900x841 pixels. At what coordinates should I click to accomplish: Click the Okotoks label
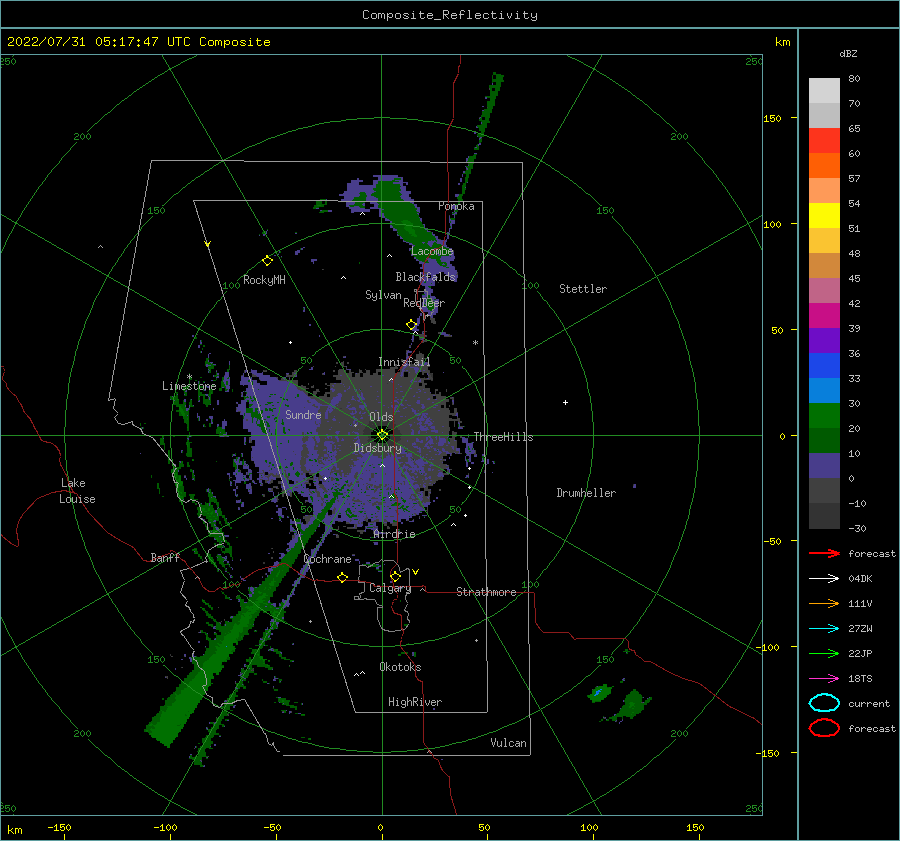click(x=400, y=667)
